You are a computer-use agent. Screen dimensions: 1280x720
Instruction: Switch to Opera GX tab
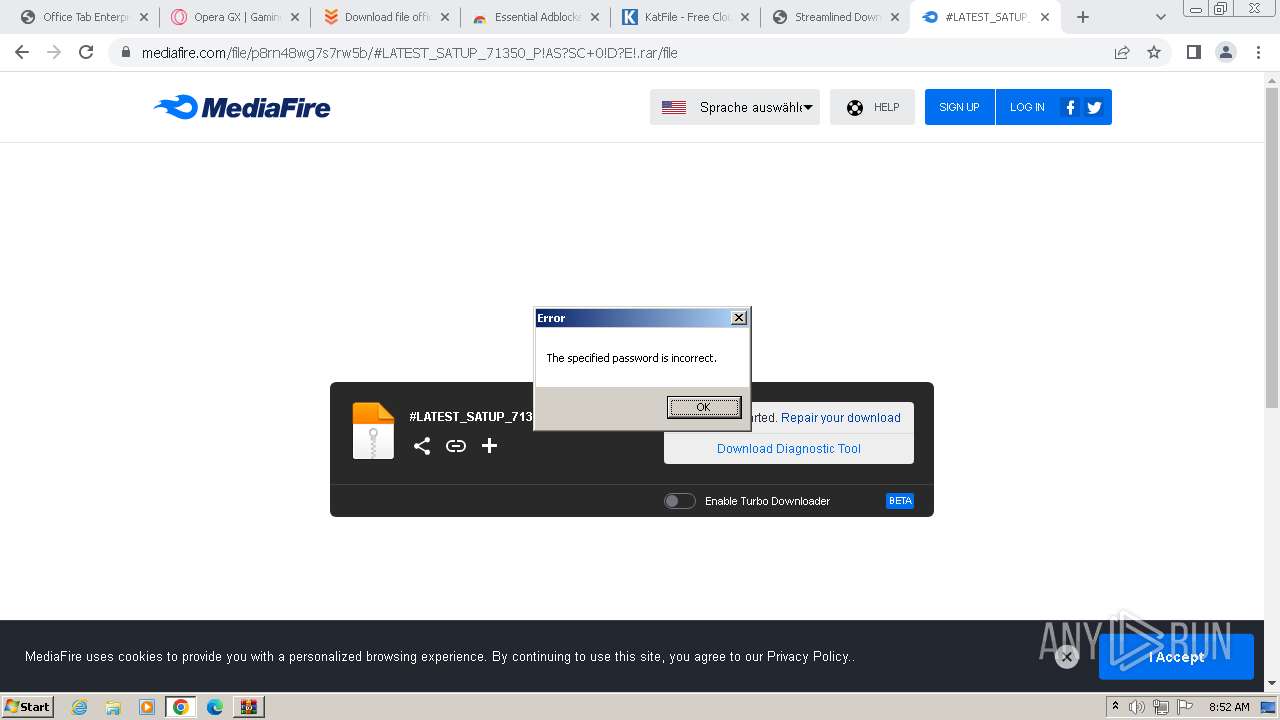235,17
